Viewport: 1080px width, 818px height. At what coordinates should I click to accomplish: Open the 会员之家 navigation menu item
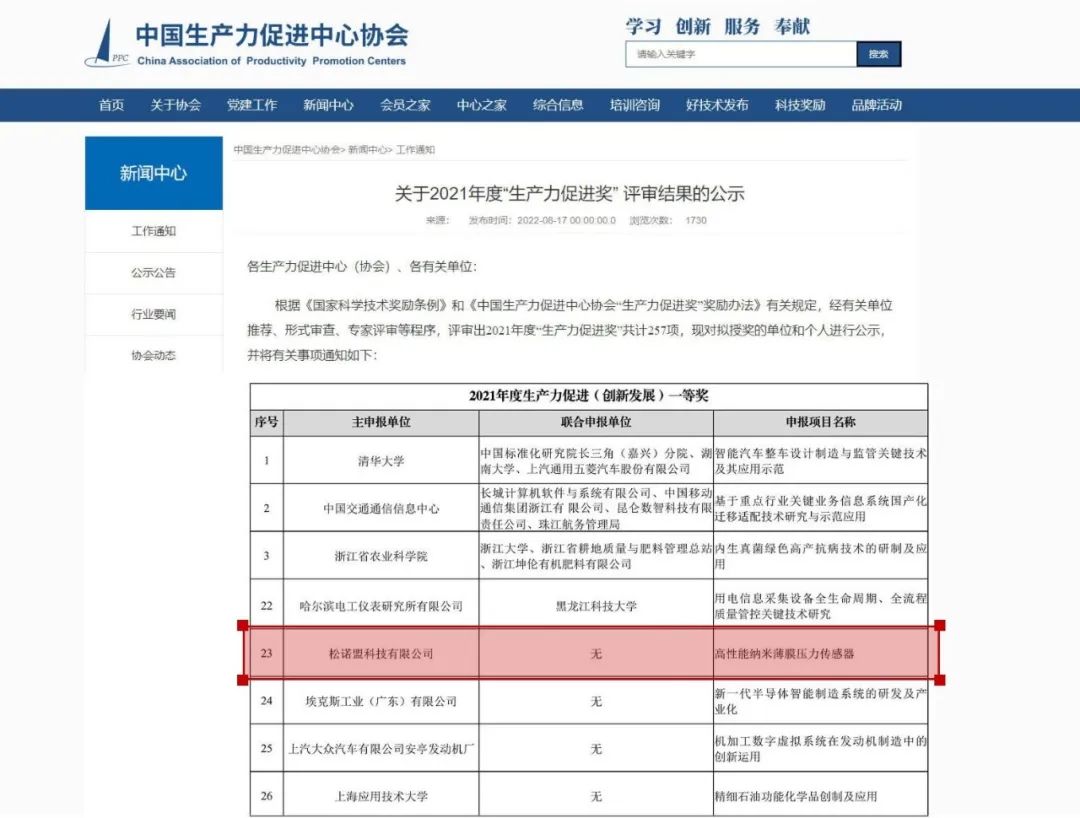tap(405, 105)
